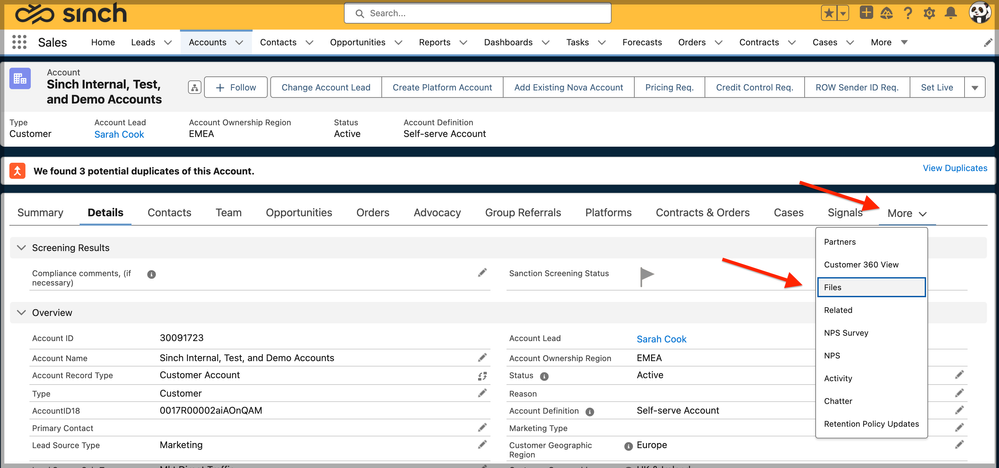Viewport: 999px width, 468px height.
Task: Click info icon next to Compliance comments
Action: [152, 274]
